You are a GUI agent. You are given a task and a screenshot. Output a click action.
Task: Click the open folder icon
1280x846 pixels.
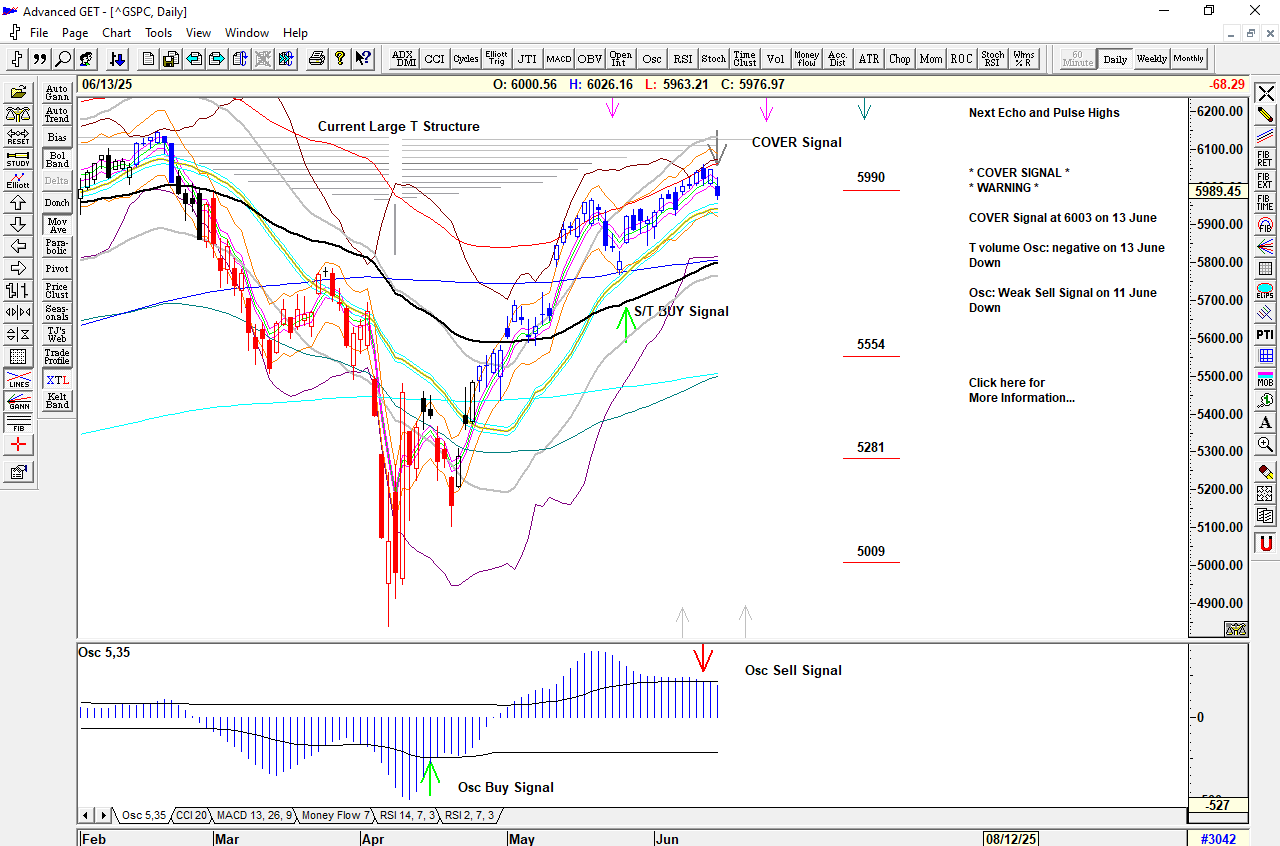[18, 92]
